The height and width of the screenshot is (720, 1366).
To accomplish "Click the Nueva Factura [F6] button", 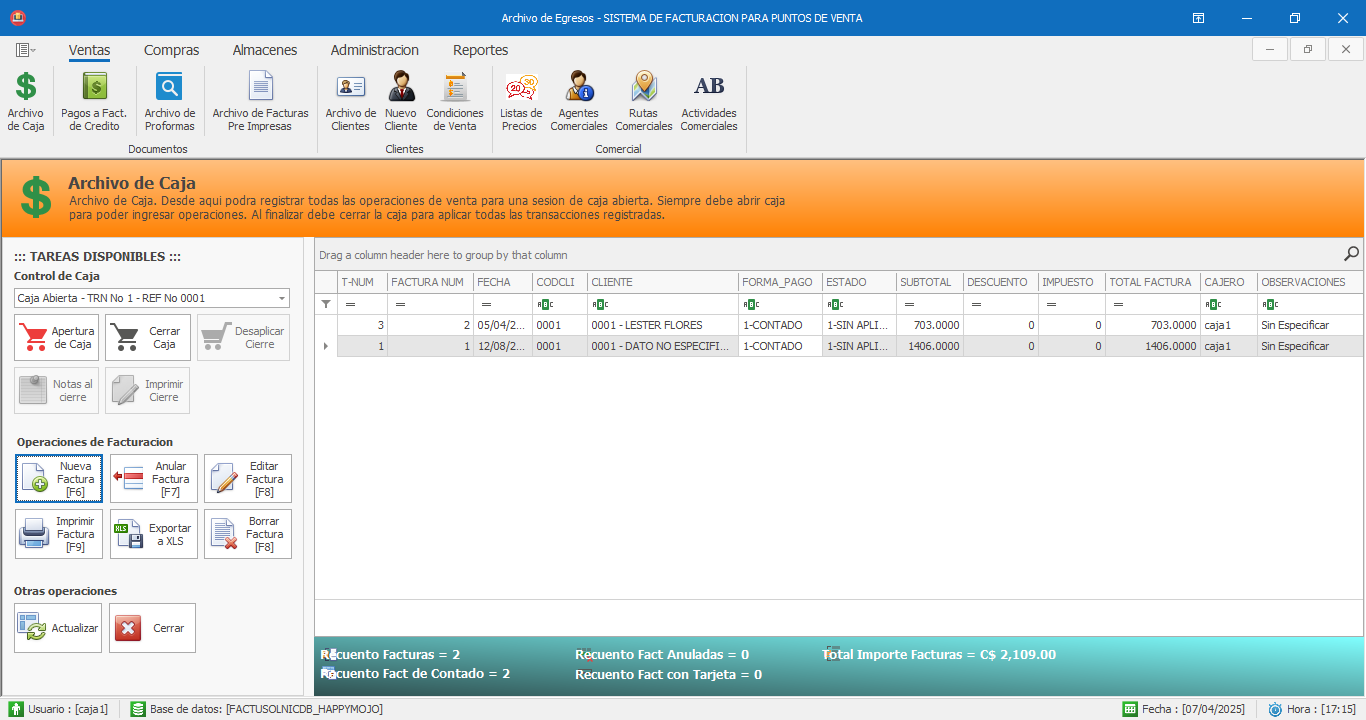I will point(59,479).
